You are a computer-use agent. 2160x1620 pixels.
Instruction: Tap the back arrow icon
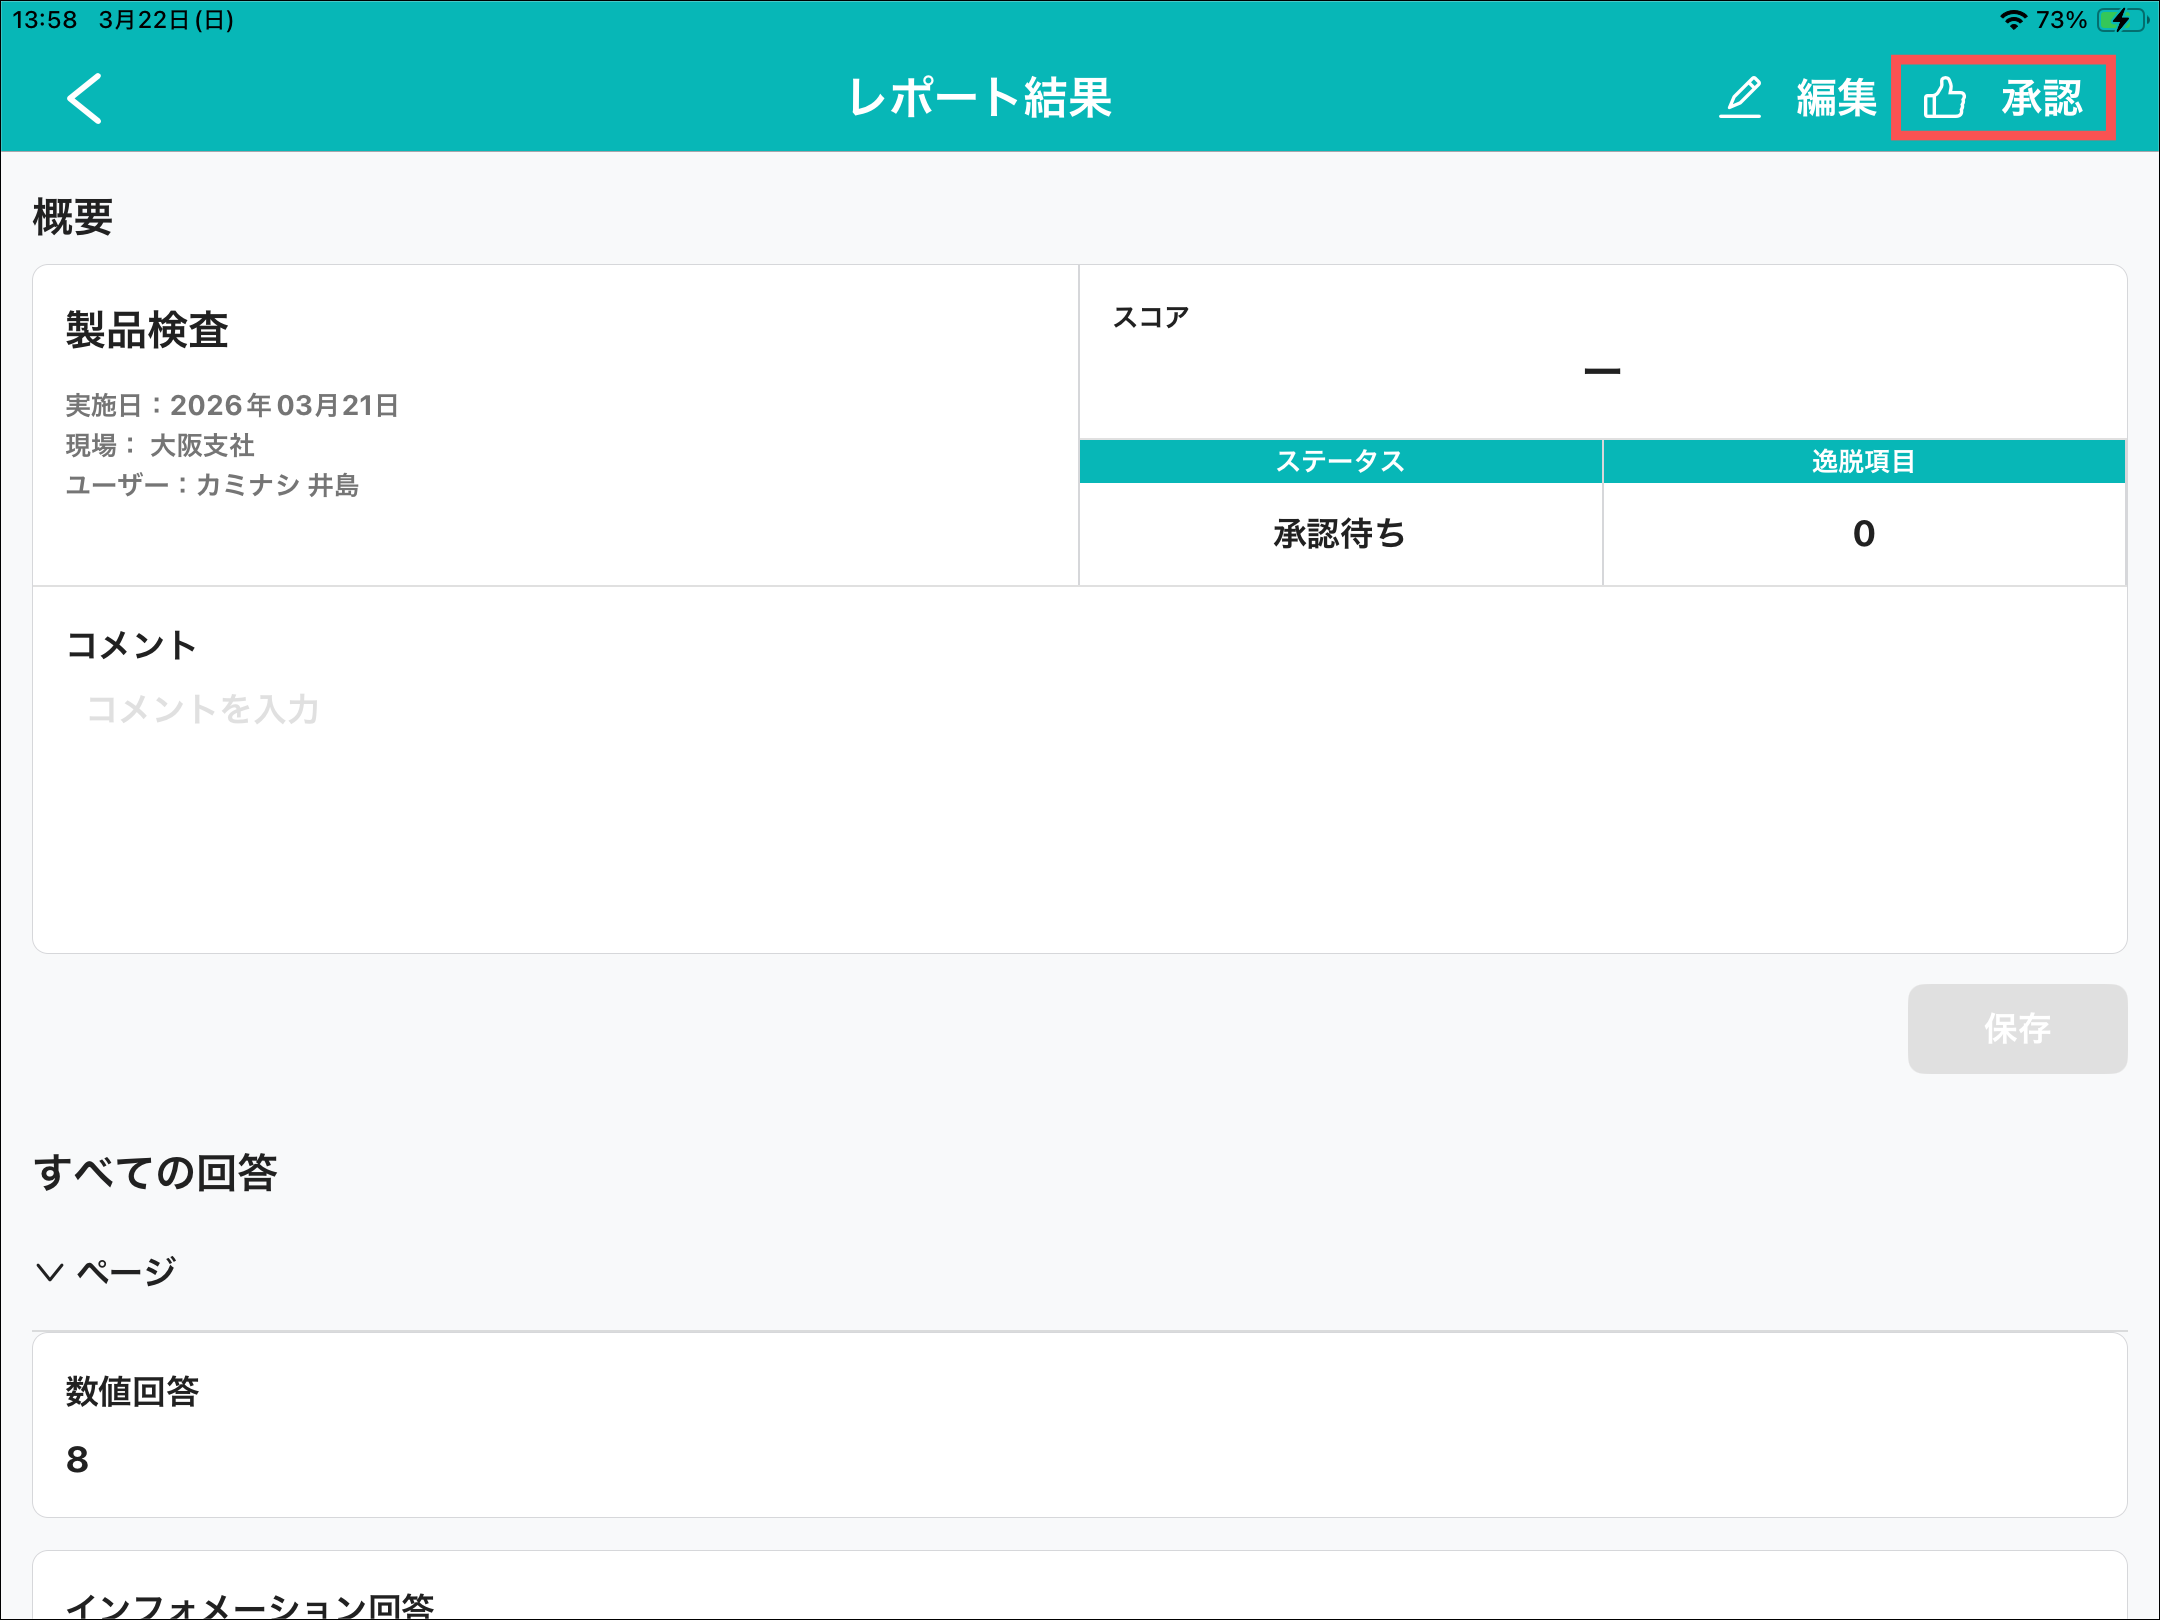[x=85, y=98]
